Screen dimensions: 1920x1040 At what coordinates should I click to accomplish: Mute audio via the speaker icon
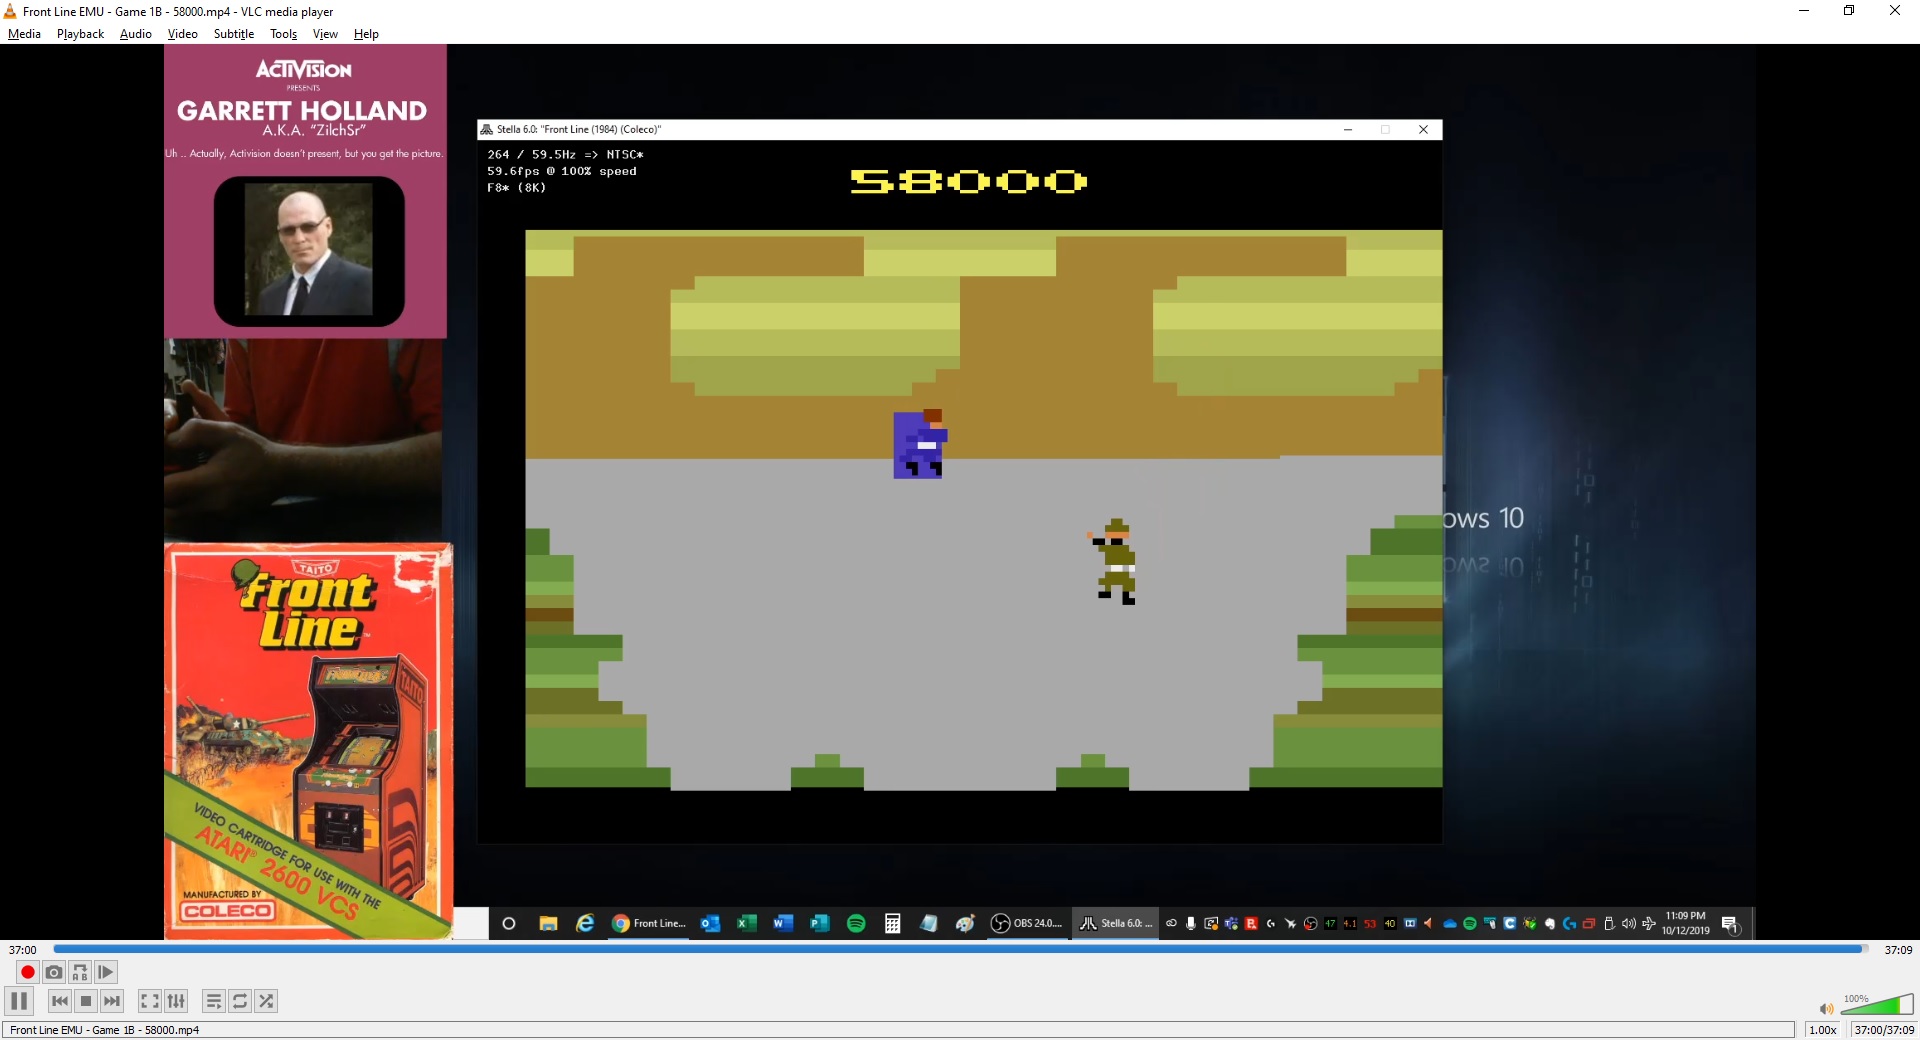tap(1826, 1009)
